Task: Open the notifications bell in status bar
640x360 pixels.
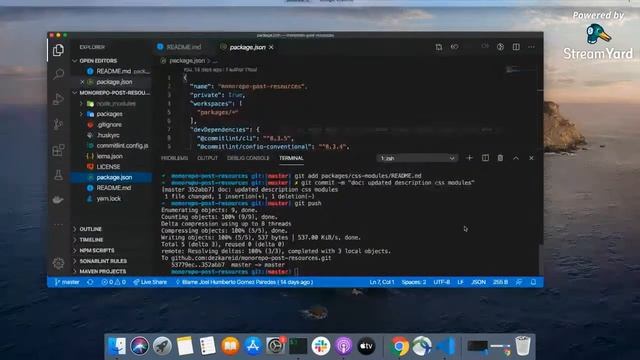Action: (533, 282)
